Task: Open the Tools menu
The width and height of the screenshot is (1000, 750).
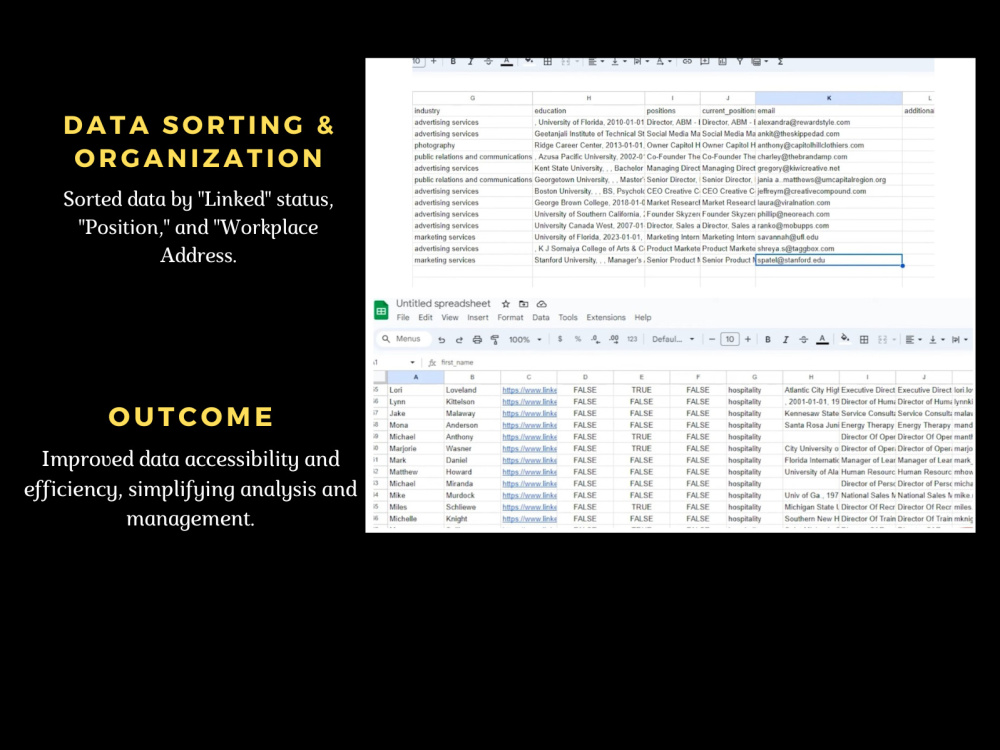Action: (568, 318)
